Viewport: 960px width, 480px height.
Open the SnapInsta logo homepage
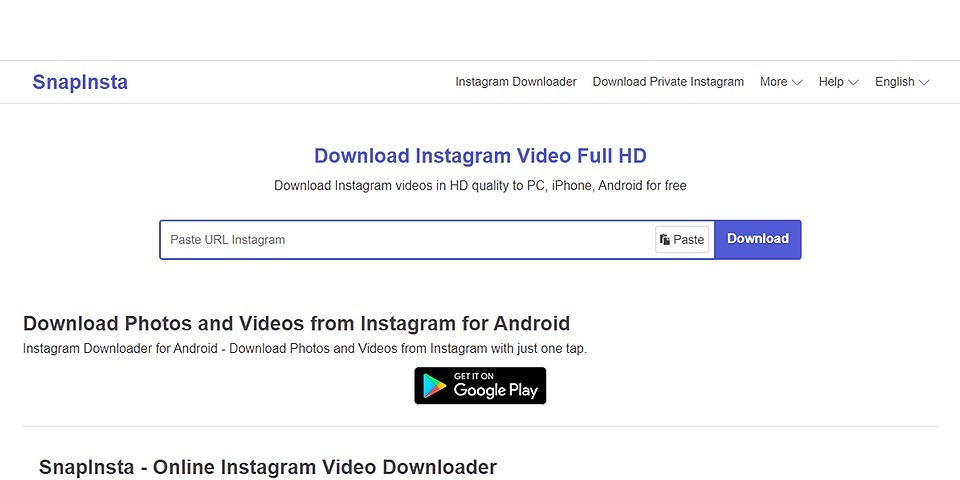(80, 82)
